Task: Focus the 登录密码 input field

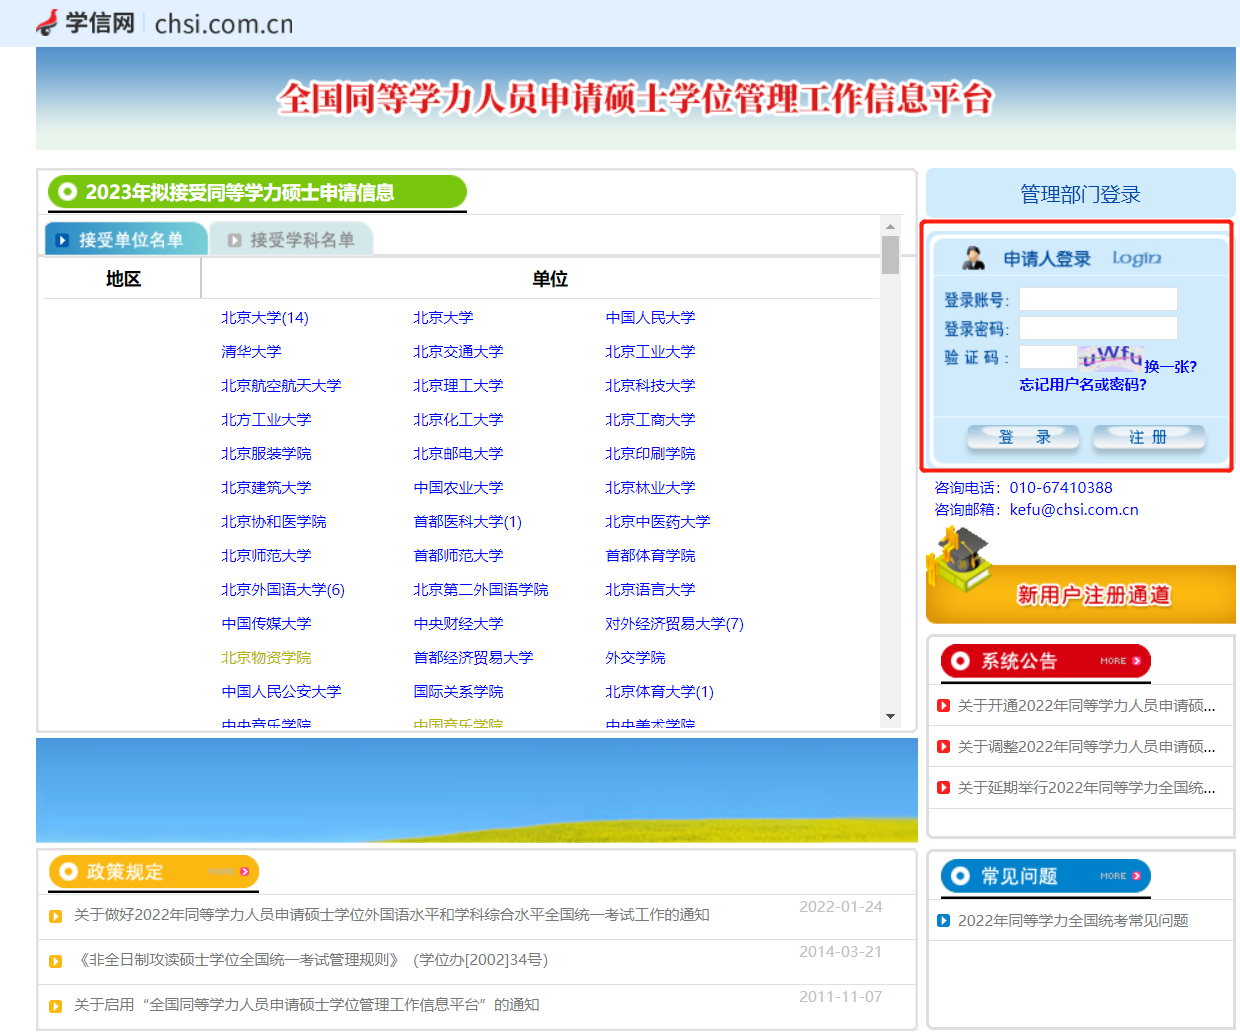Action: pos(1098,328)
